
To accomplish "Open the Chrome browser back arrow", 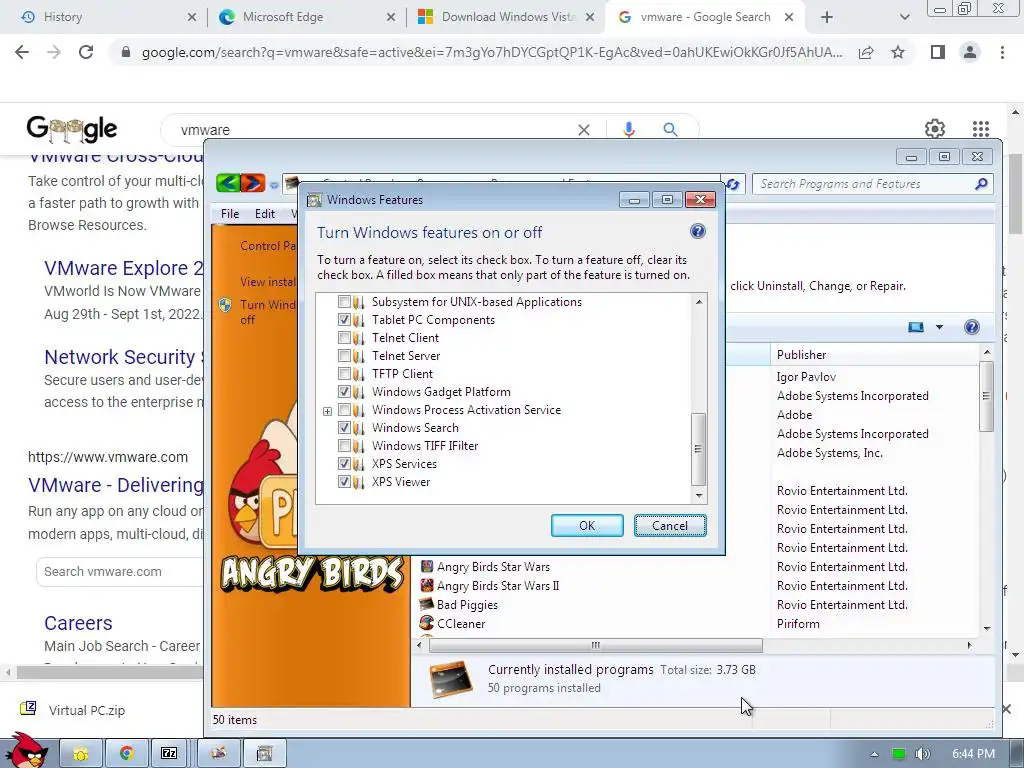I will [22, 52].
